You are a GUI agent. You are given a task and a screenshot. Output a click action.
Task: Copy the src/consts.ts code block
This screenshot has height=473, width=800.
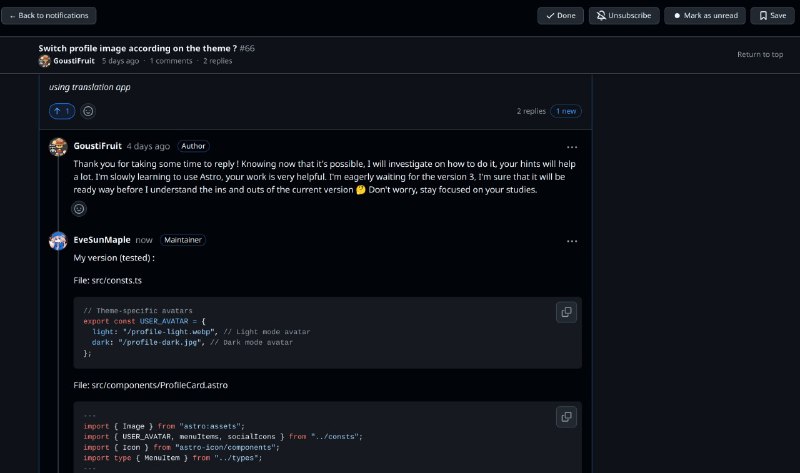pyautogui.click(x=566, y=312)
